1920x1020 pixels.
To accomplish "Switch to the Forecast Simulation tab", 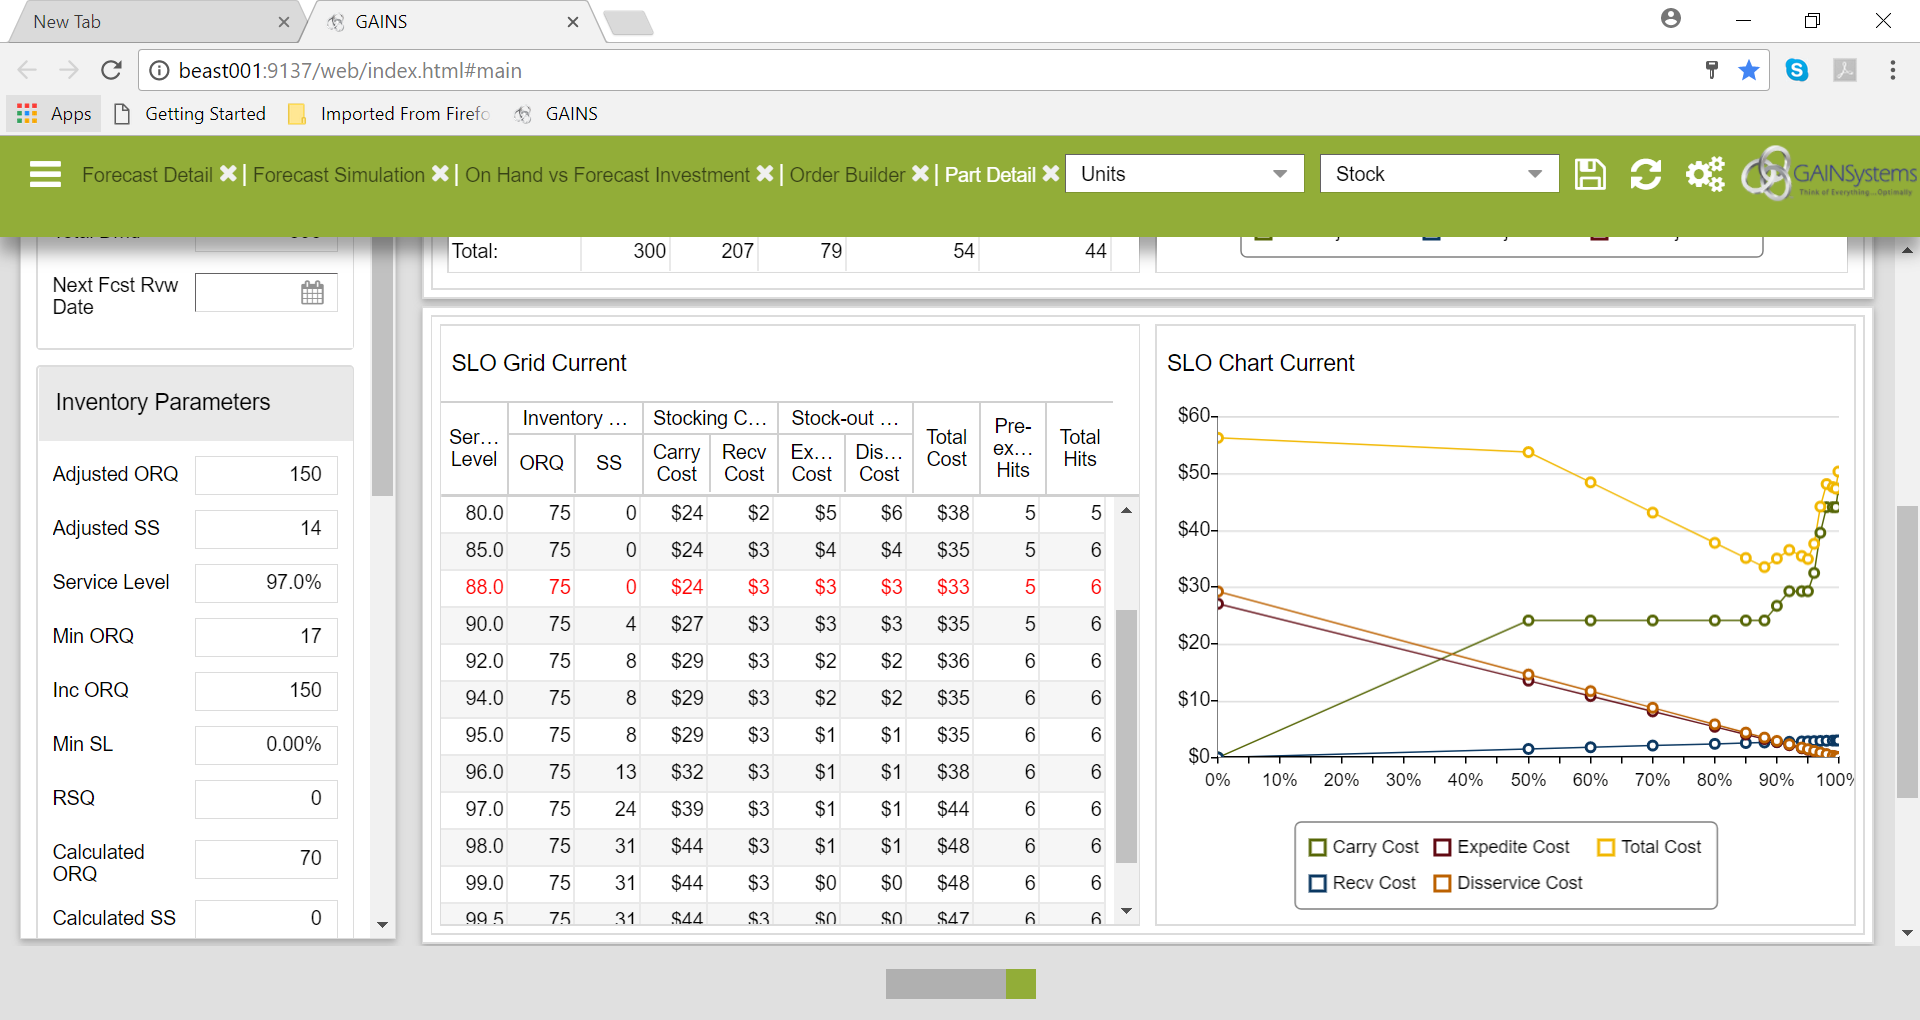I will (x=337, y=173).
